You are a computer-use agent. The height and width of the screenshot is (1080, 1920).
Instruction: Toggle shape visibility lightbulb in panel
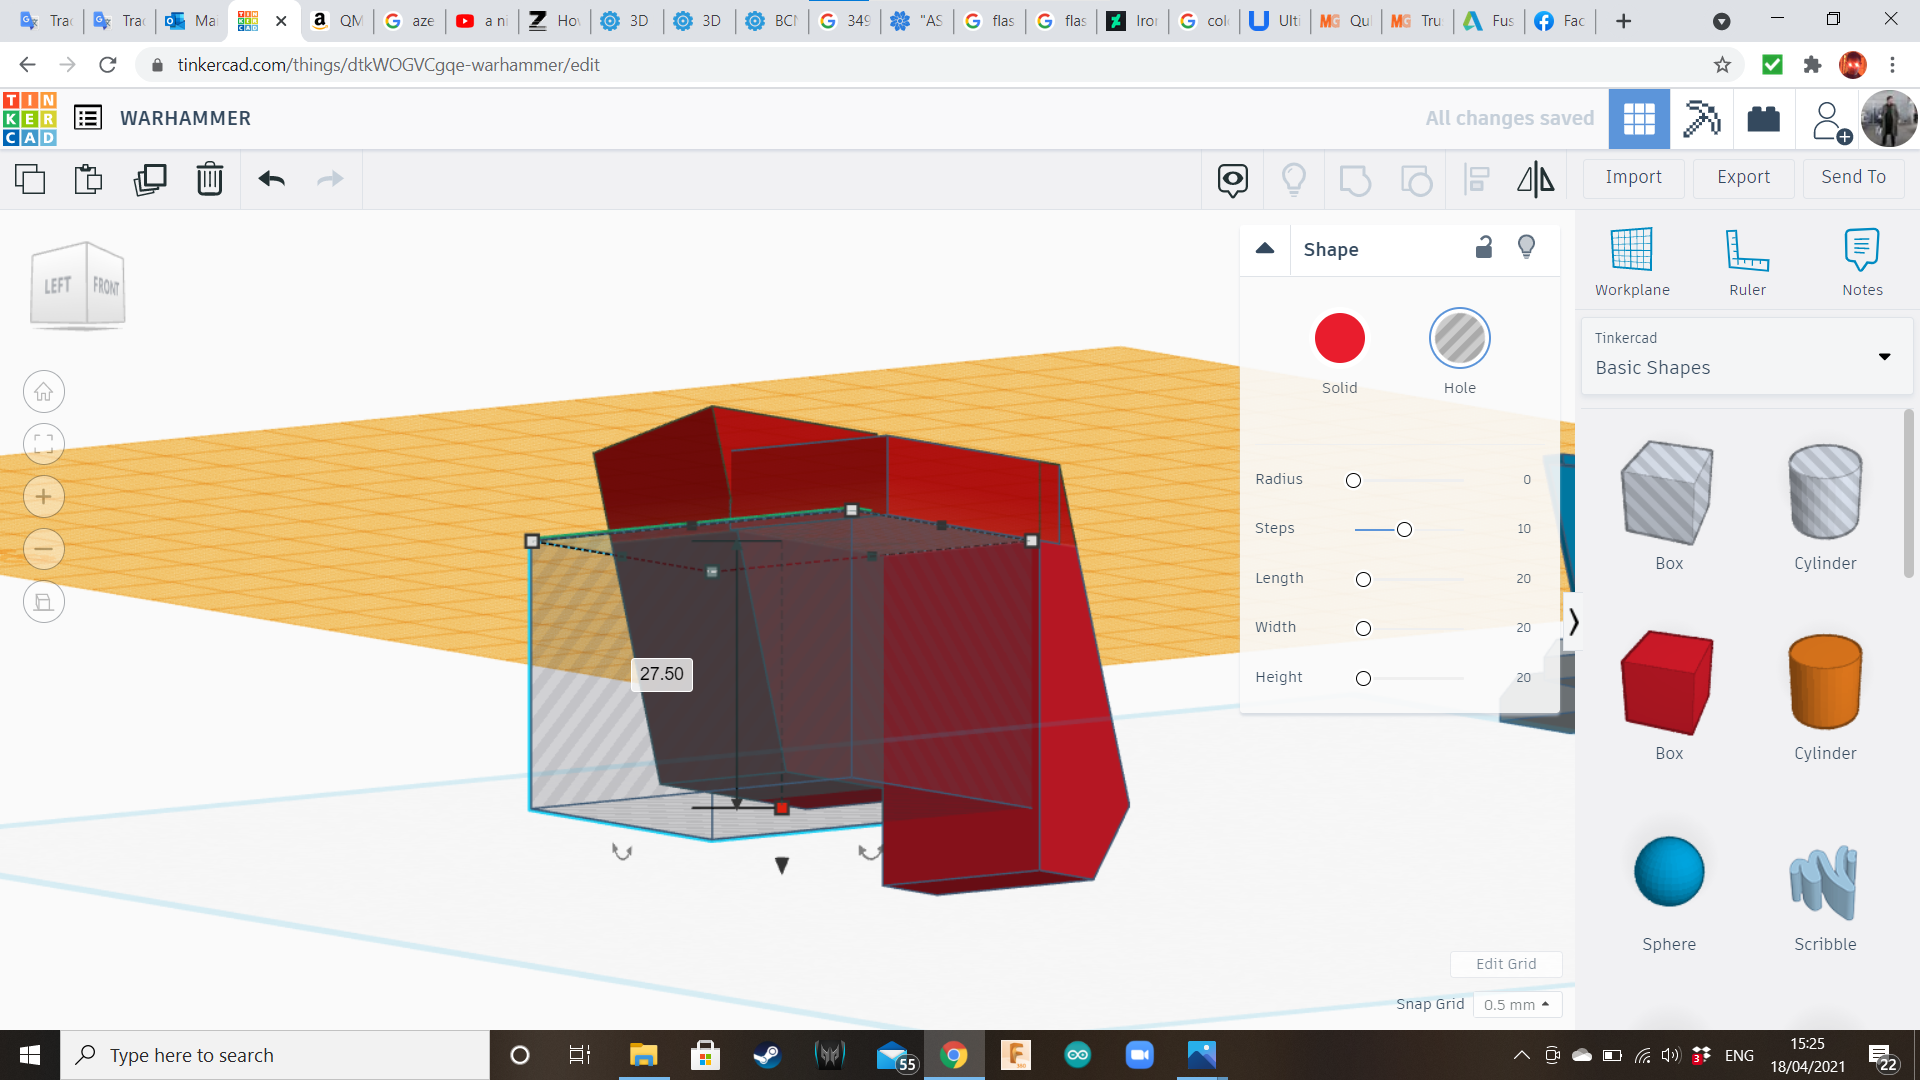[x=1526, y=247]
